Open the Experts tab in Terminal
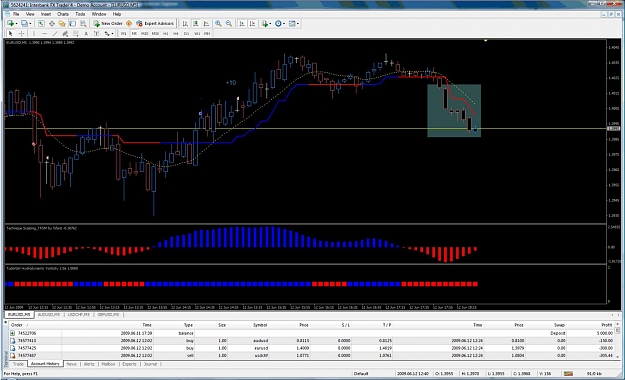This screenshot has width=625, height=380. 129,364
